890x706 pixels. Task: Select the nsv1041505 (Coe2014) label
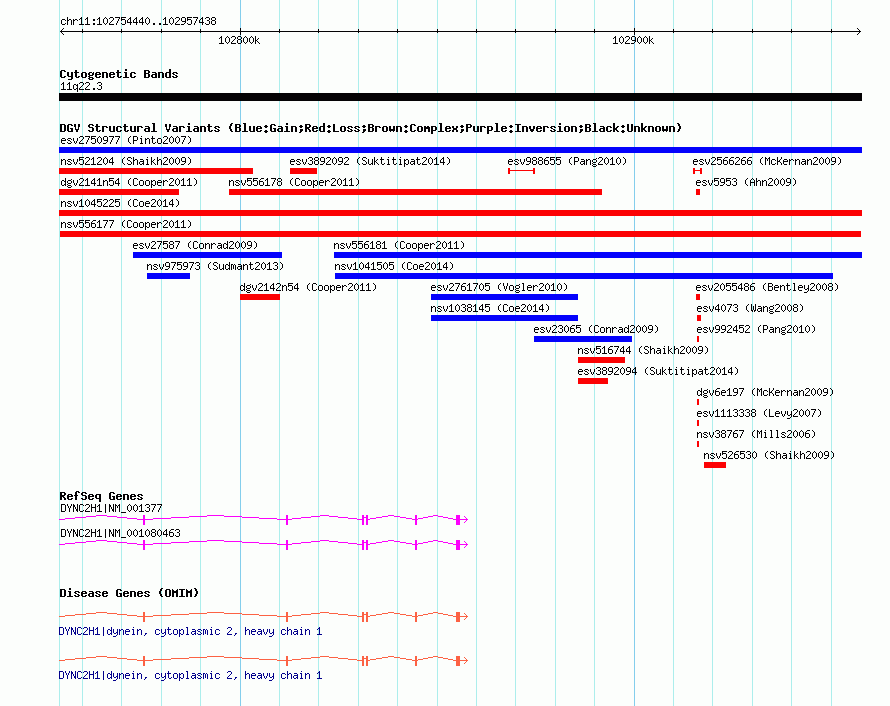(x=394, y=266)
